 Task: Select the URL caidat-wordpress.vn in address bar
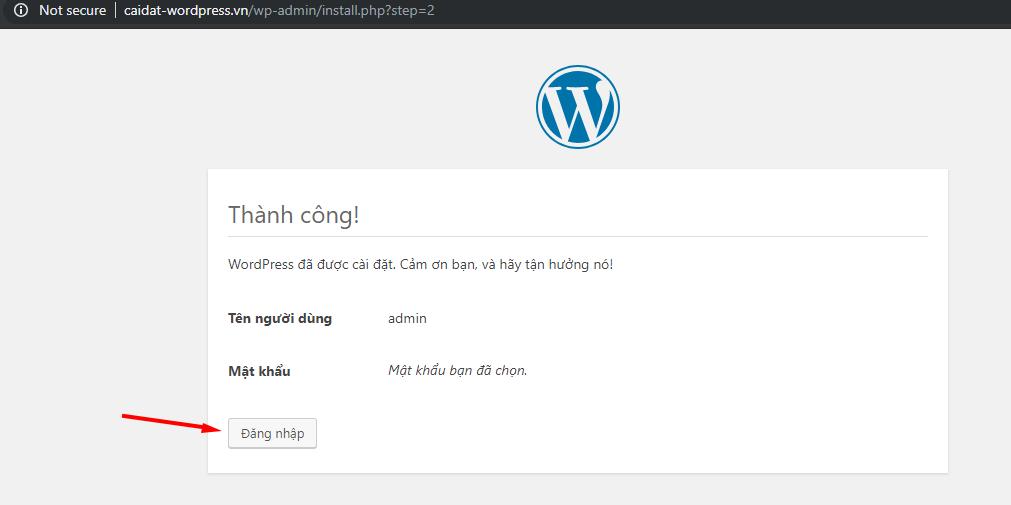[279, 10]
